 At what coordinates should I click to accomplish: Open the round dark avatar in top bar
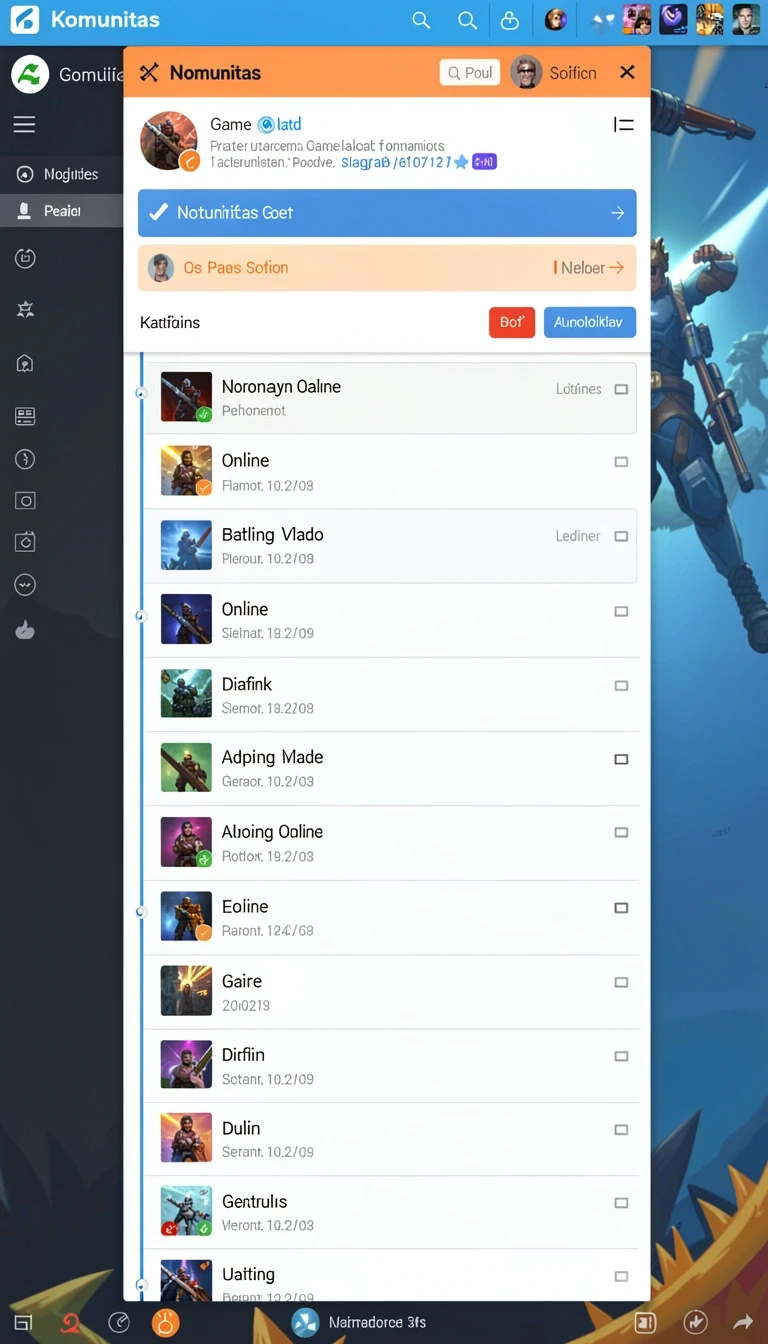[556, 19]
